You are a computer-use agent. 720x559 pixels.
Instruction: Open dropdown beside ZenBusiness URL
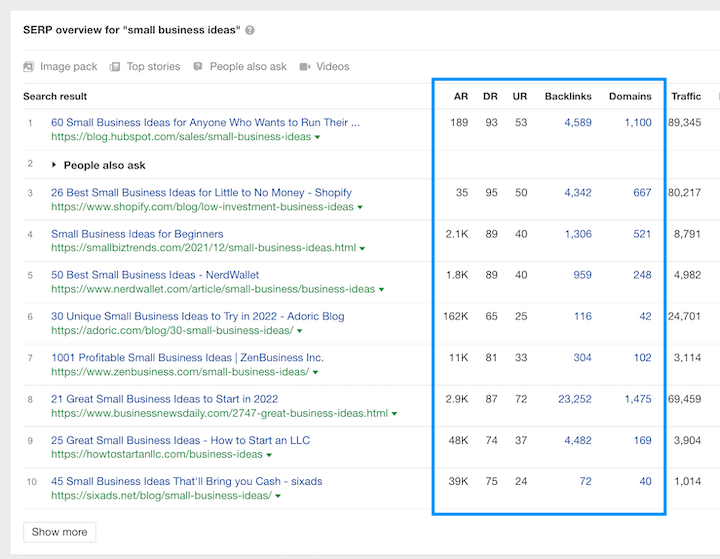pyautogui.click(x=315, y=372)
